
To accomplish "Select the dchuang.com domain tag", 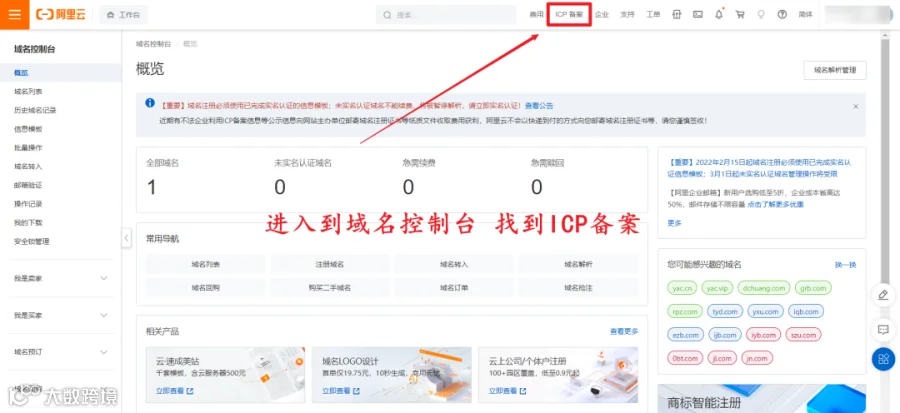I will (x=763, y=287).
